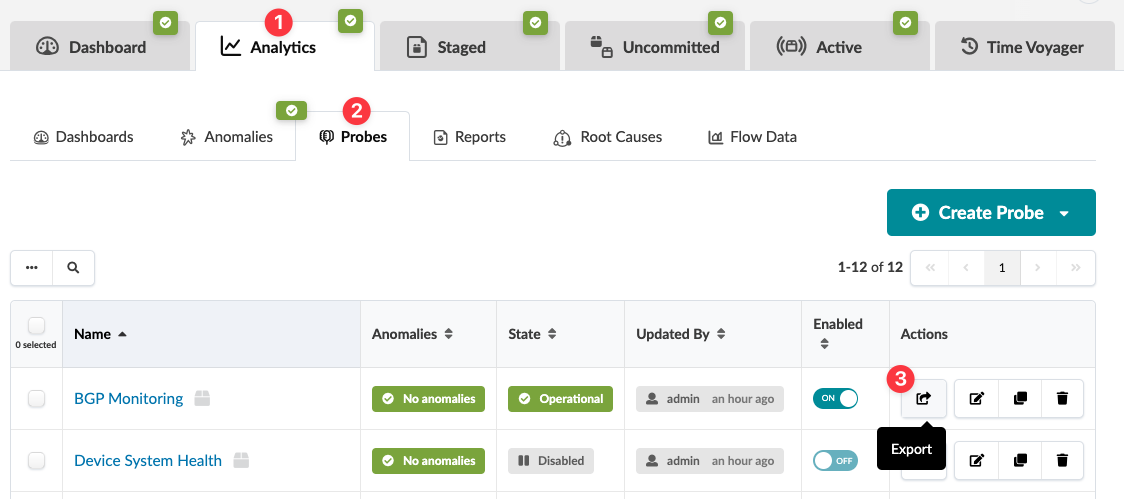Disable the BGP Monitoring probe toggle
This screenshot has height=499, width=1124.
point(835,398)
